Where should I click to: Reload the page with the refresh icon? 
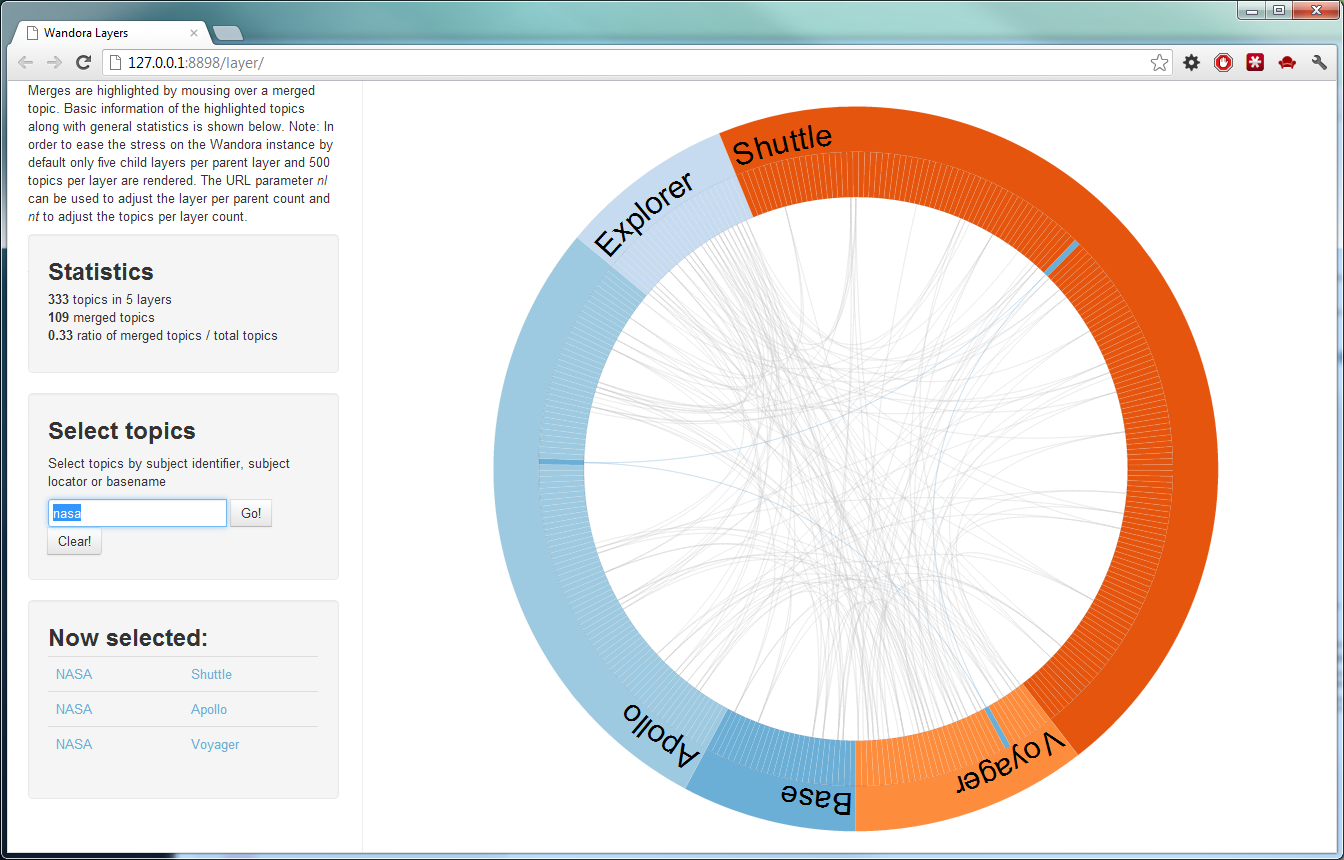(84, 63)
